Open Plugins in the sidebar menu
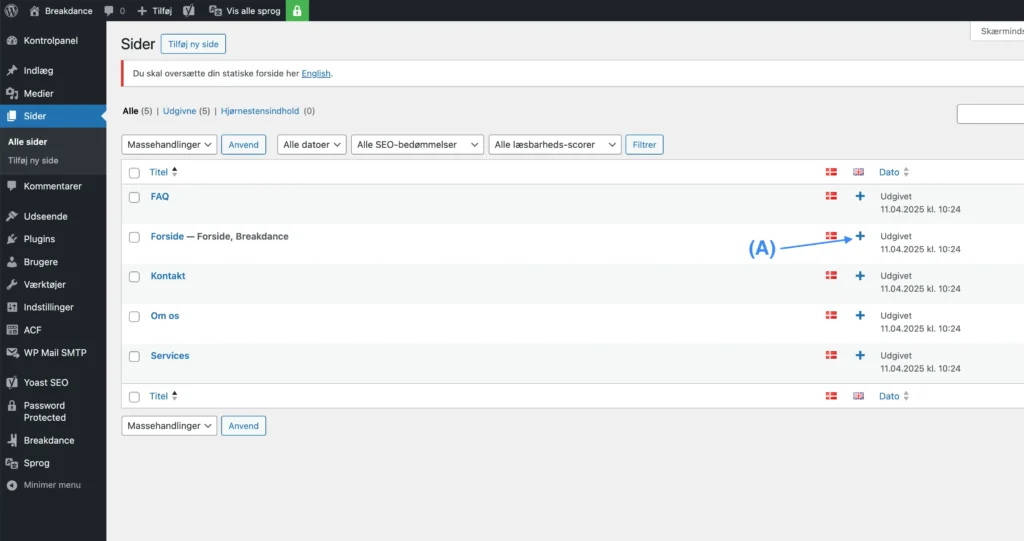The height and width of the screenshot is (541, 1024). [39, 239]
